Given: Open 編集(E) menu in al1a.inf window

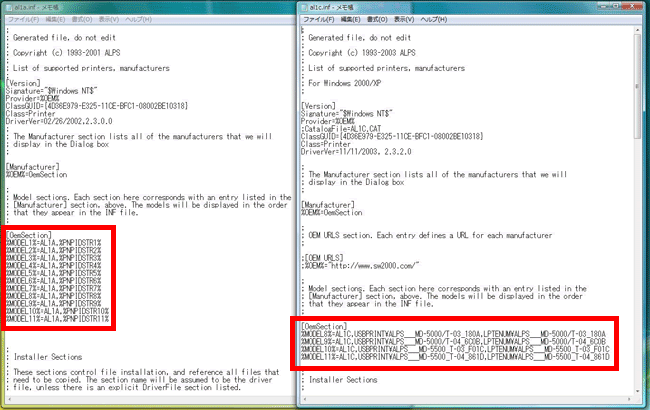Looking at the screenshot, I should tap(55, 19).
